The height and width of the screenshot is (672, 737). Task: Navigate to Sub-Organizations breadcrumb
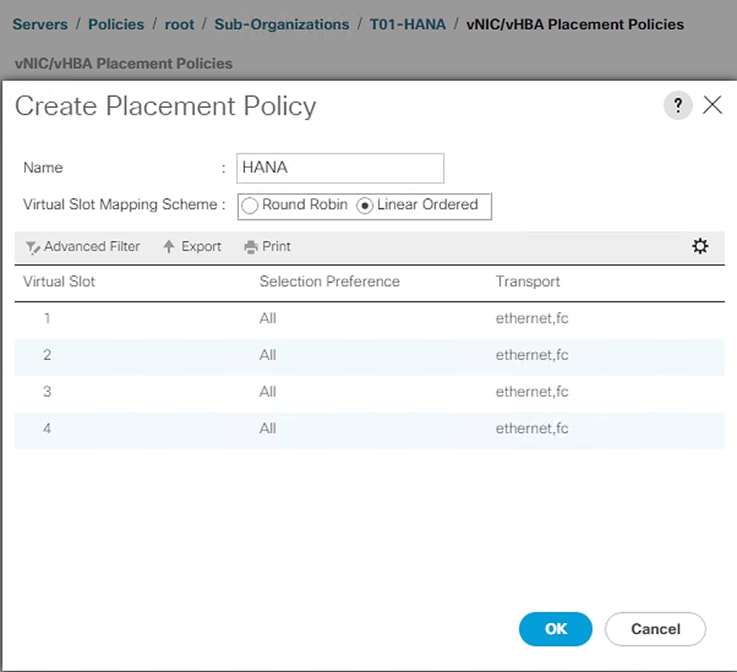[282, 23]
